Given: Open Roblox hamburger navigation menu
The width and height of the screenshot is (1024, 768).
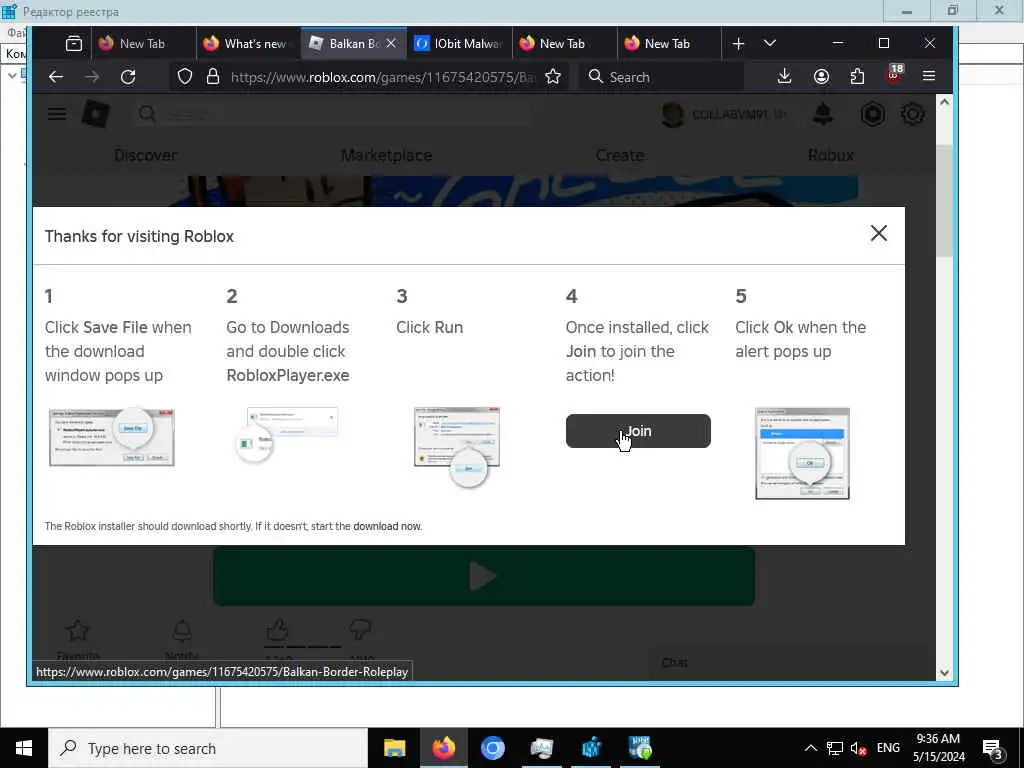Looking at the screenshot, I should (x=57, y=114).
